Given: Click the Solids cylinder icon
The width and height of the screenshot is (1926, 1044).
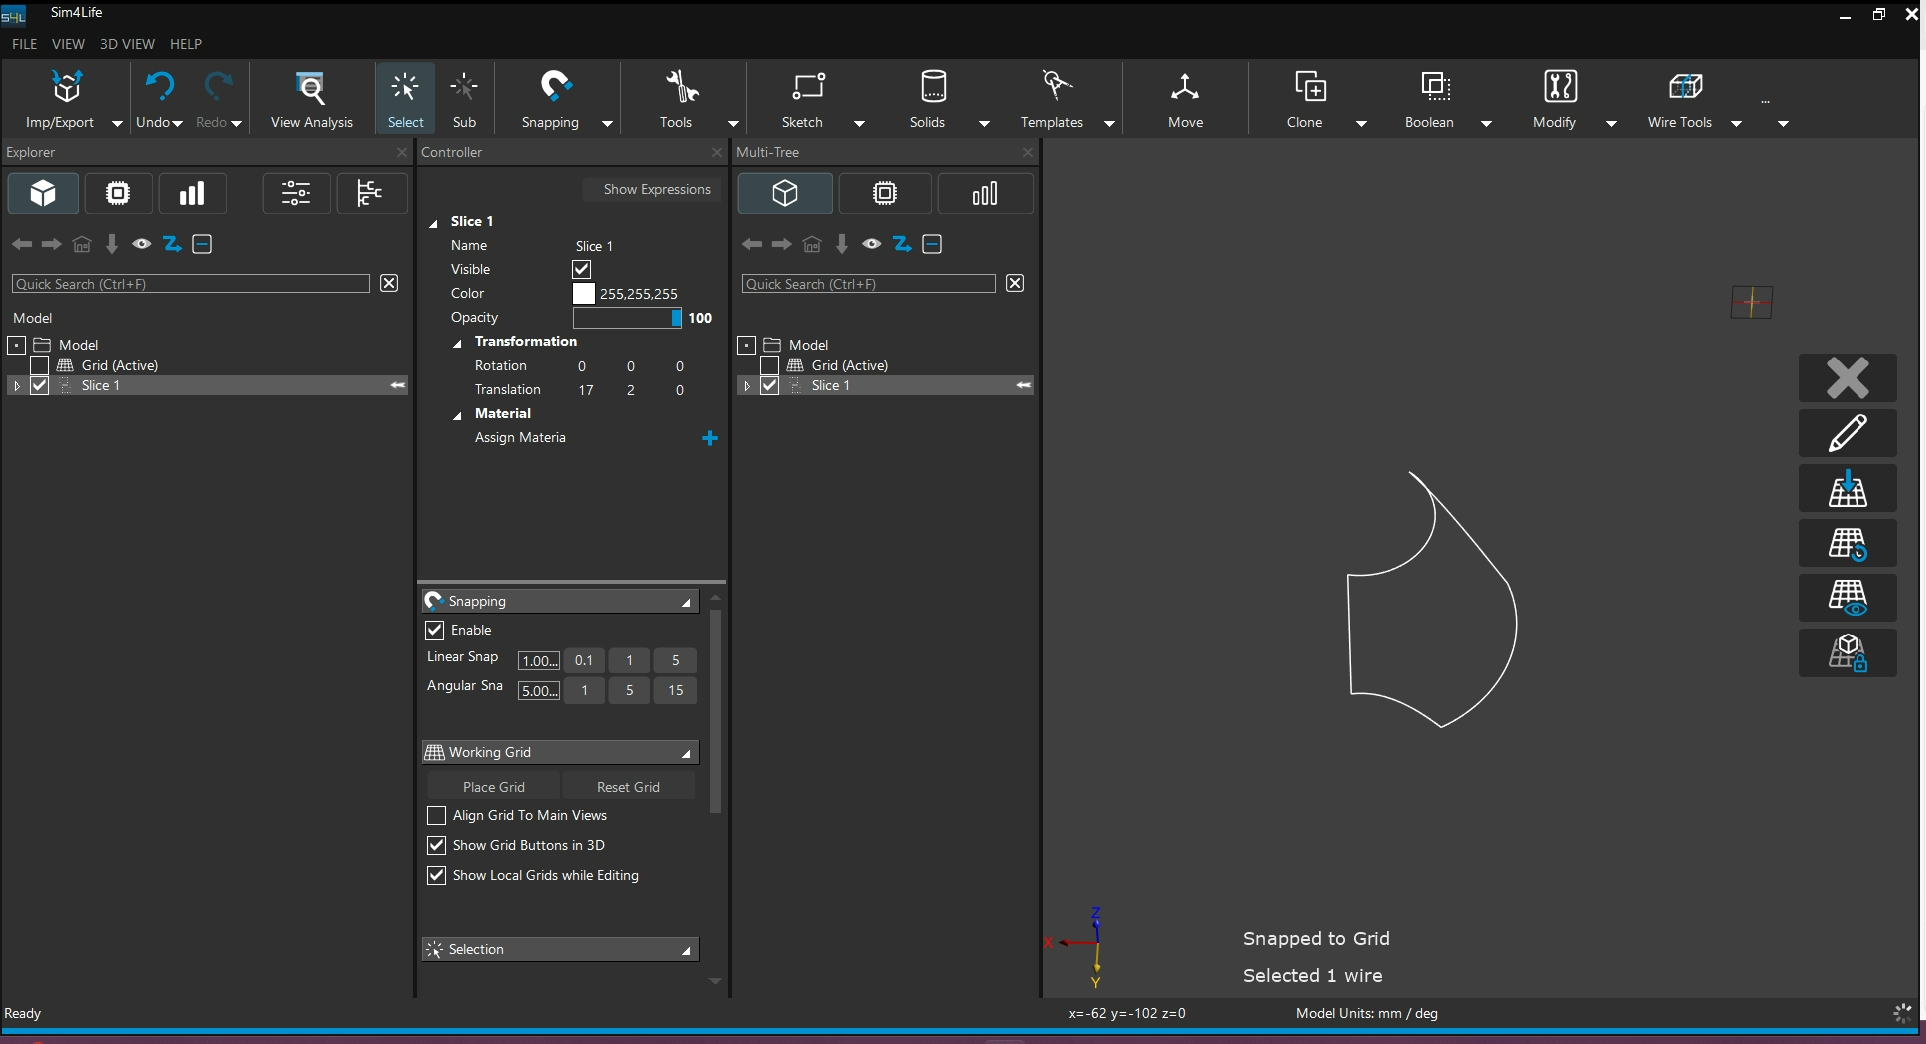Looking at the screenshot, I should [x=933, y=88].
